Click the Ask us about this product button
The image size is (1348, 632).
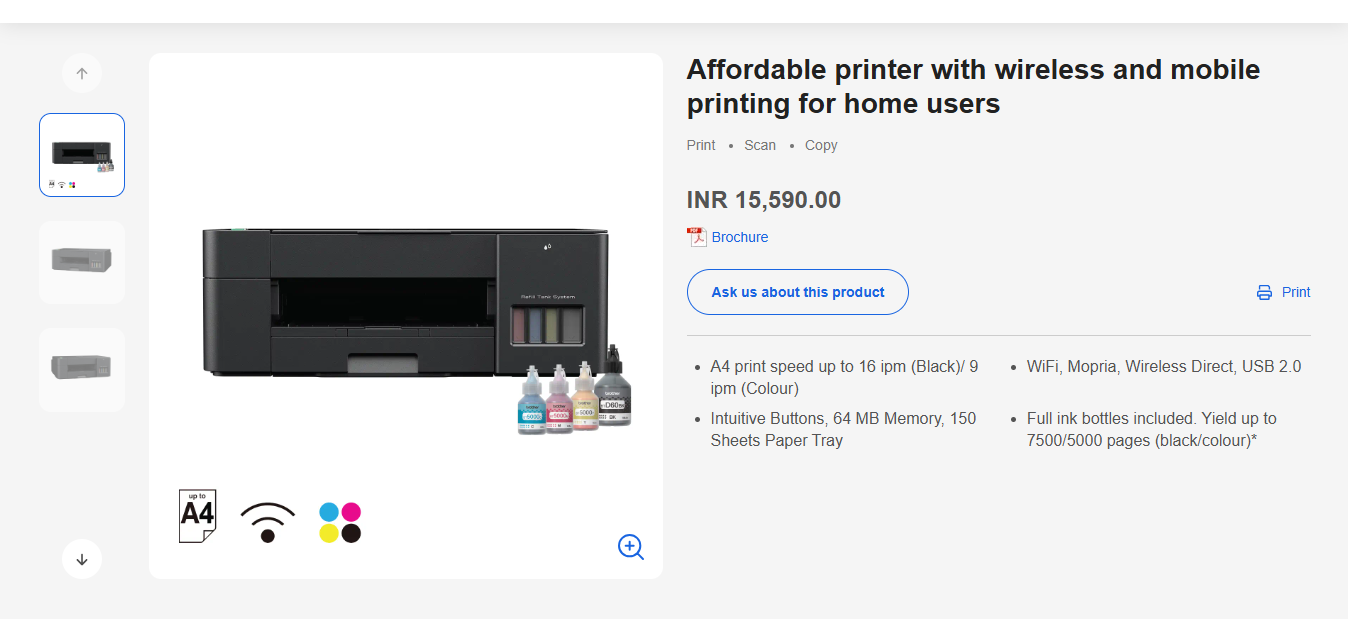pos(797,291)
